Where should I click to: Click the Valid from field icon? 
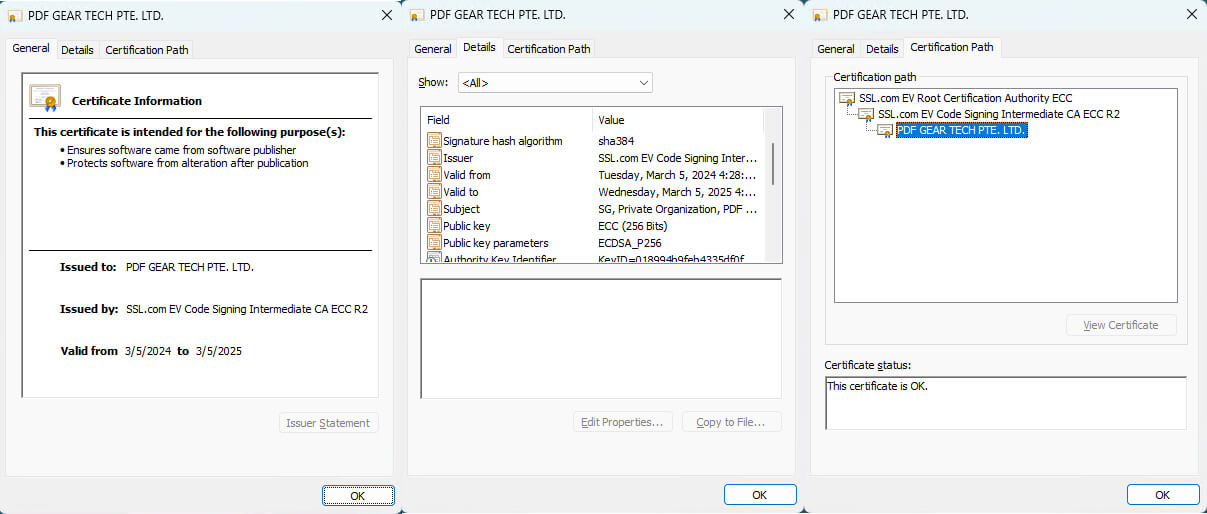434,175
